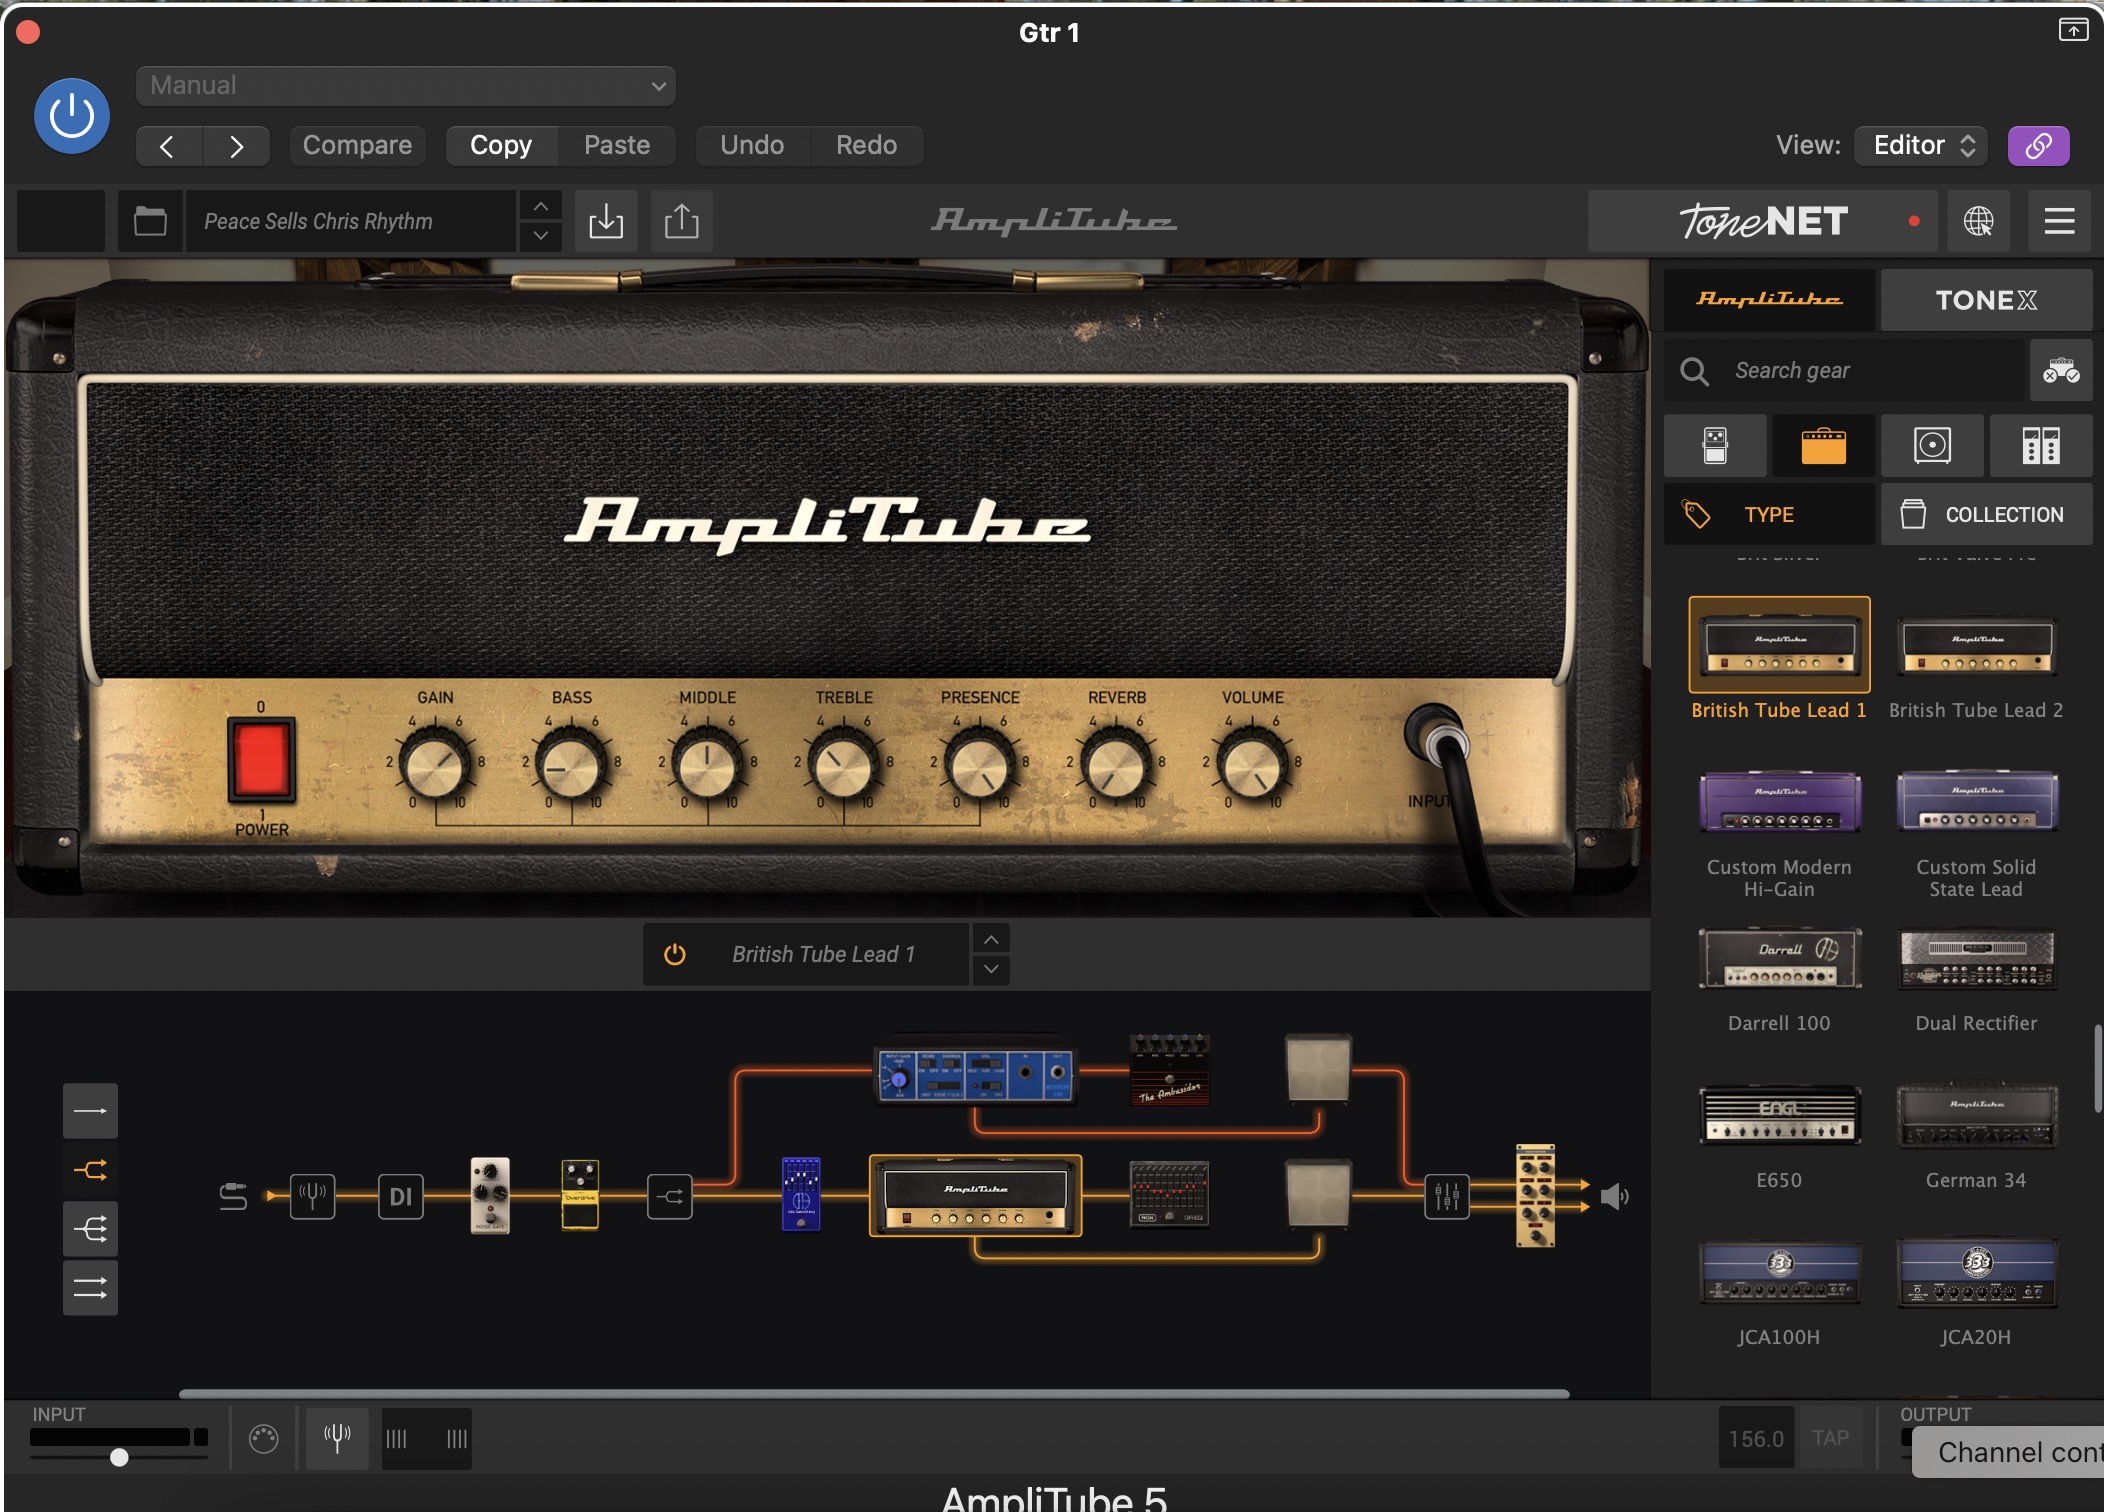
Task: Switch to the TONEX gear tab
Action: click(1986, 300)
